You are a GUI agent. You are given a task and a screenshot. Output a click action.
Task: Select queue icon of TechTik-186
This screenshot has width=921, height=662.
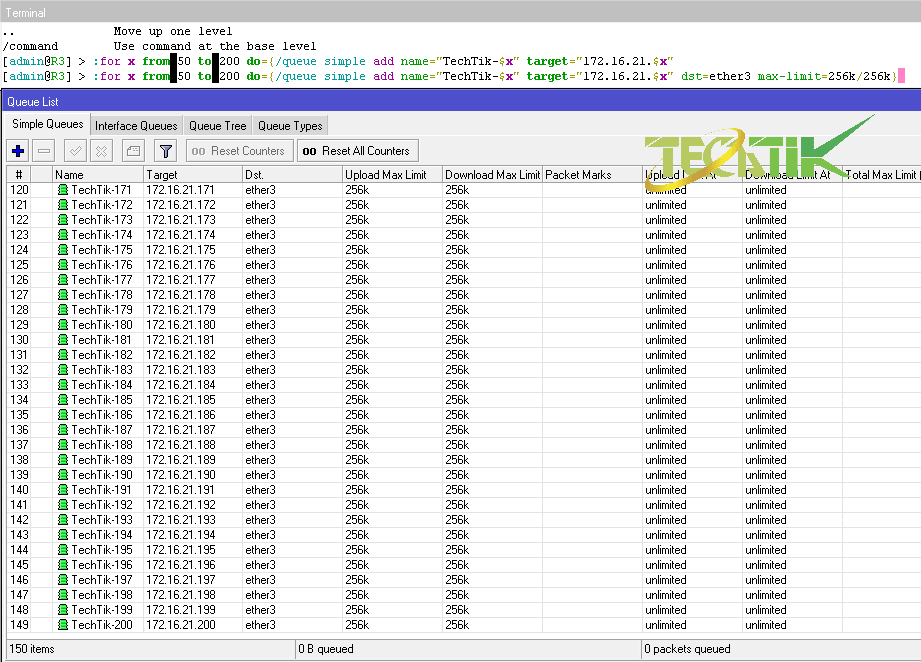pos(63,415)
